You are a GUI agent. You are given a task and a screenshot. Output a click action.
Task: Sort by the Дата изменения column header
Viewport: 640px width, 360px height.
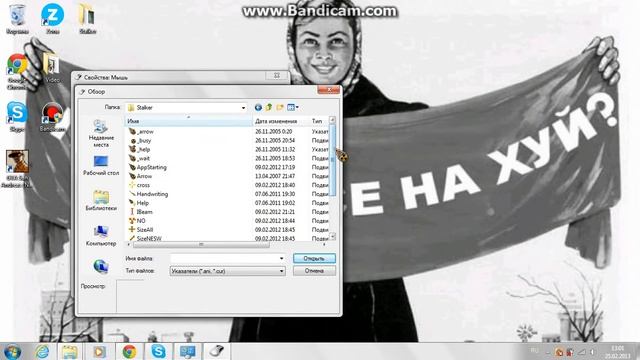click(x=281, y=121)
